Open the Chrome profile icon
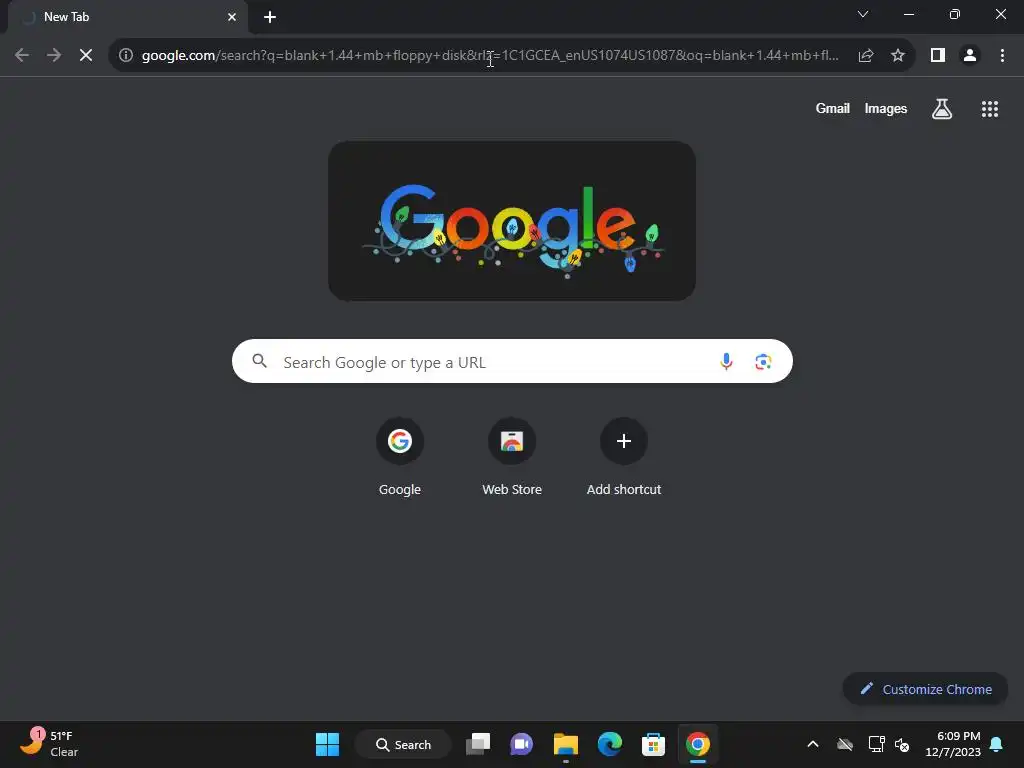Viewport: 1024px width, 768px height. coord(970,56)
